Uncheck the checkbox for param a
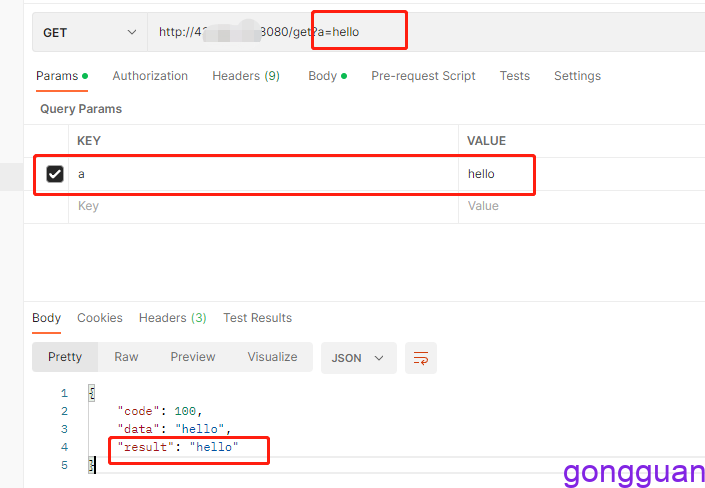 pyautogui.click(x=55, y=174)
